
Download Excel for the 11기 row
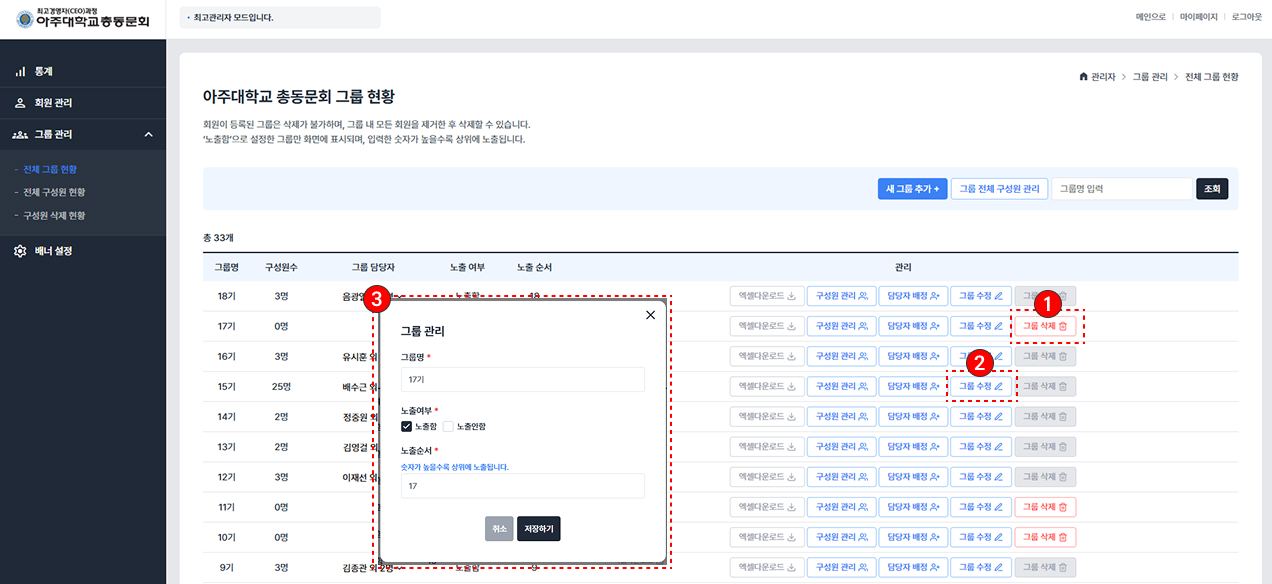pos(767,507)
